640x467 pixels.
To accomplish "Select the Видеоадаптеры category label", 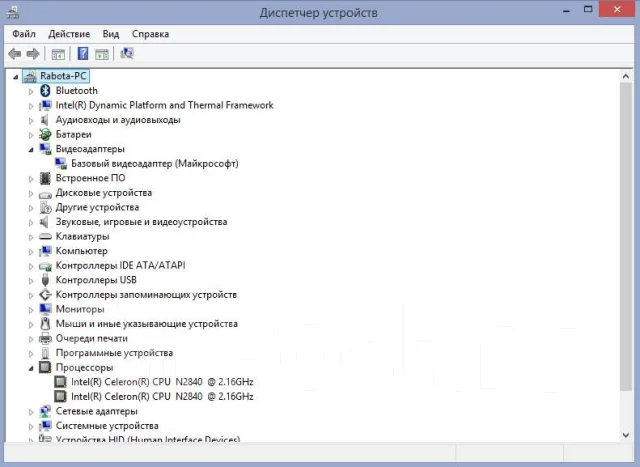I will (x=90, y=149).
